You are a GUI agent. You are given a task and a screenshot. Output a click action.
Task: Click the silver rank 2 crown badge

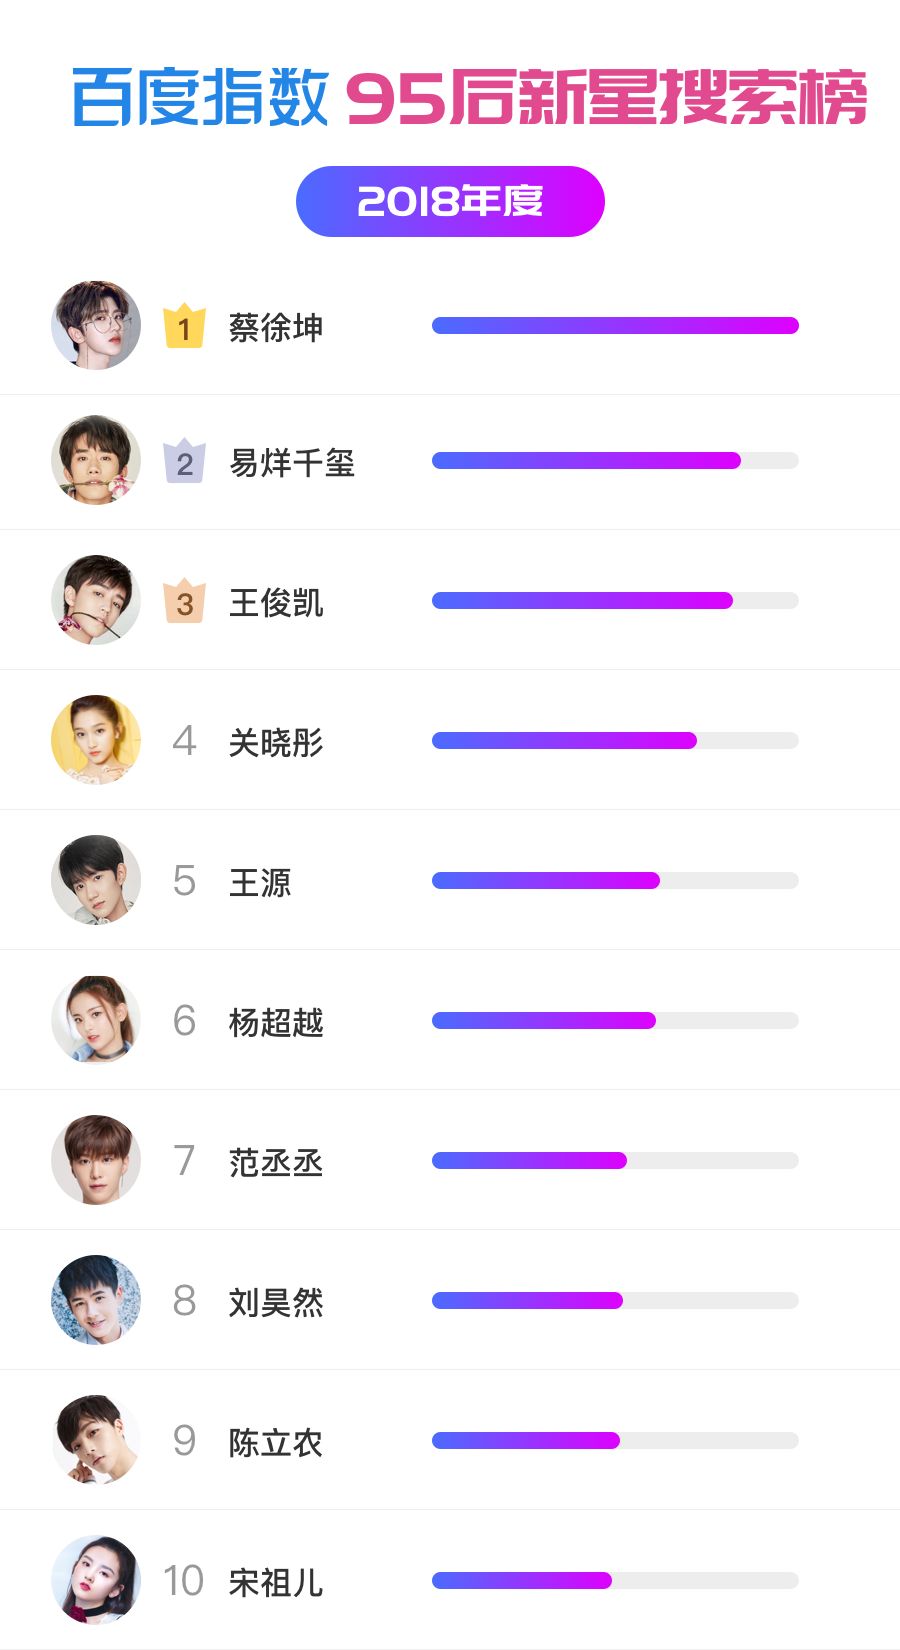(184, 462)
